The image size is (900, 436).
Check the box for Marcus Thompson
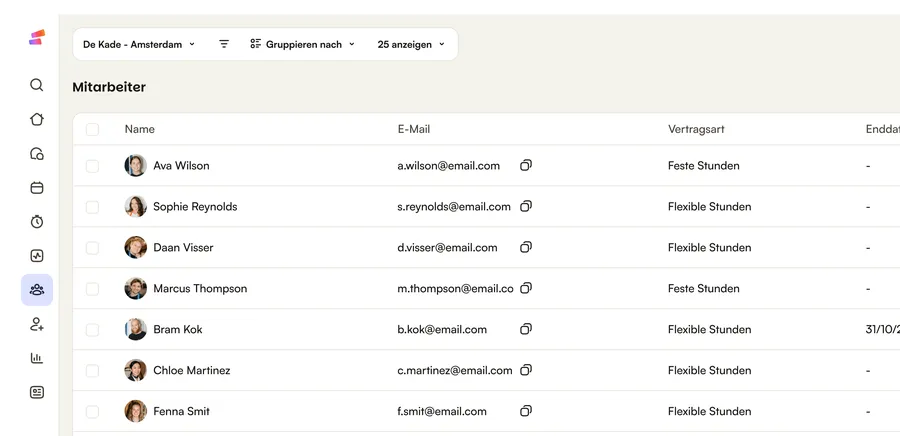pyautogui.click(x=92, y=289)
